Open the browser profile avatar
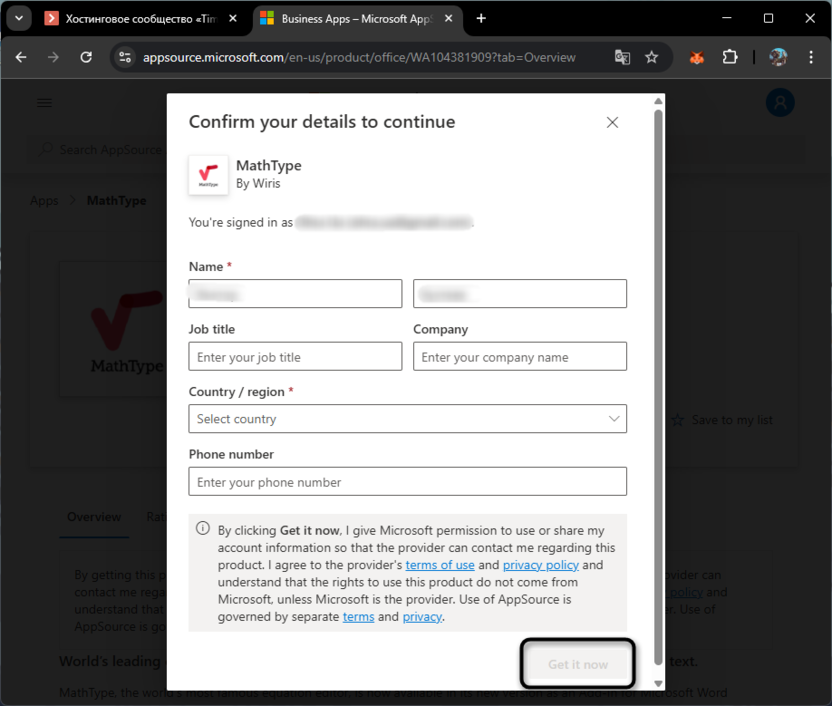This screenshot has height=706, width=832. [x=778, y=57]
